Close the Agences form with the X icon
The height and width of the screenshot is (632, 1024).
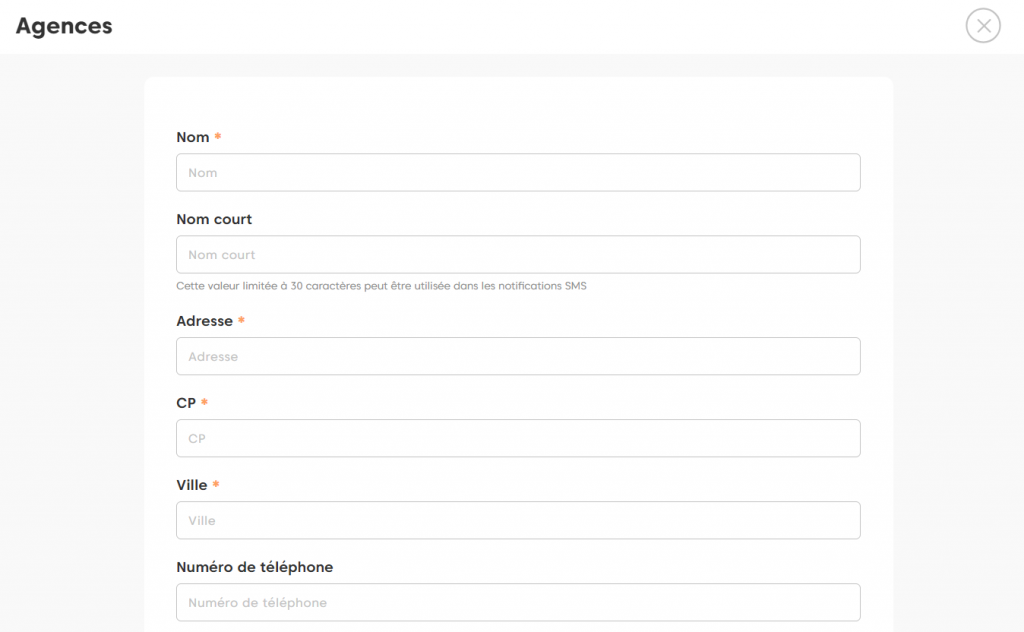tap(983, 26)
